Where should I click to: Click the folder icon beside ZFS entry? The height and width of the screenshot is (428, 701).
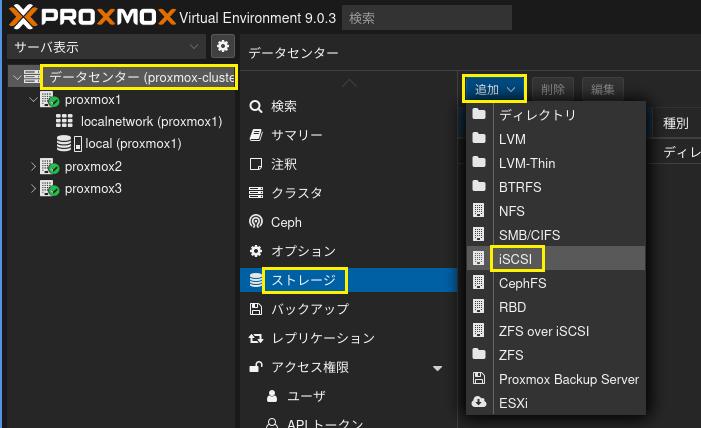pos(479,354)
